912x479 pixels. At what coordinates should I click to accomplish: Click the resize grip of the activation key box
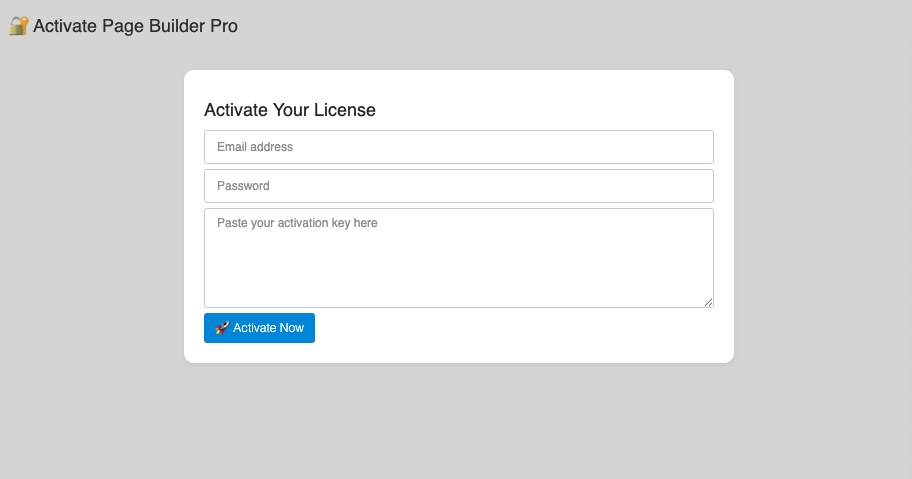[708, 302]
